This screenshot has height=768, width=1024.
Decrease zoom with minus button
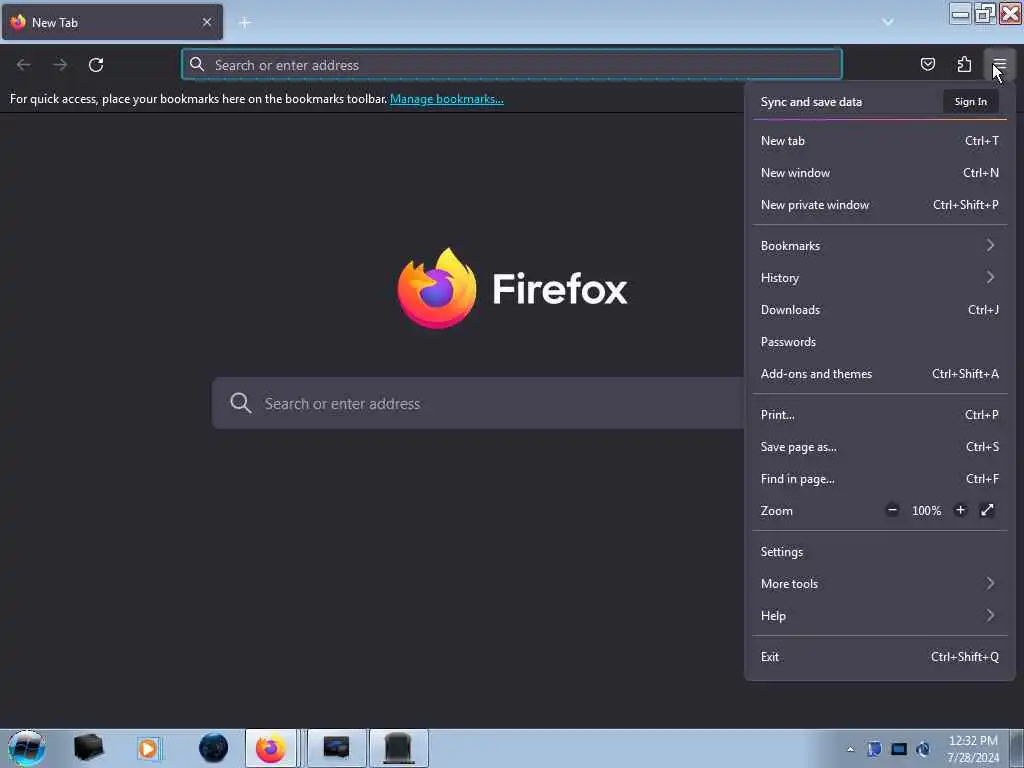(x=892, y=510)
